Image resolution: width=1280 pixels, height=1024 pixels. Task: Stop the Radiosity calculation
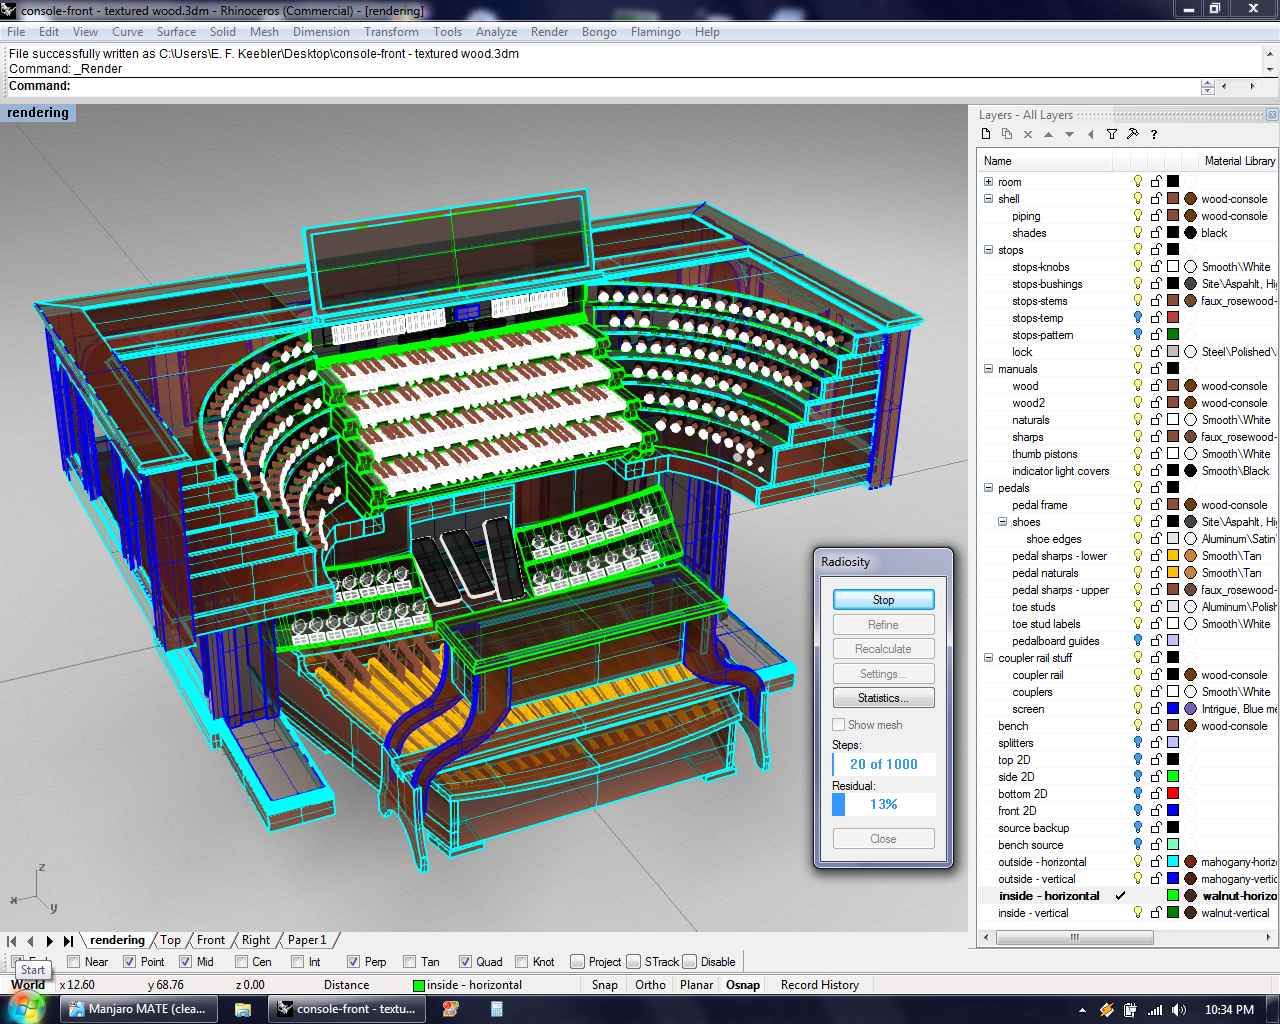coord(884,600)
